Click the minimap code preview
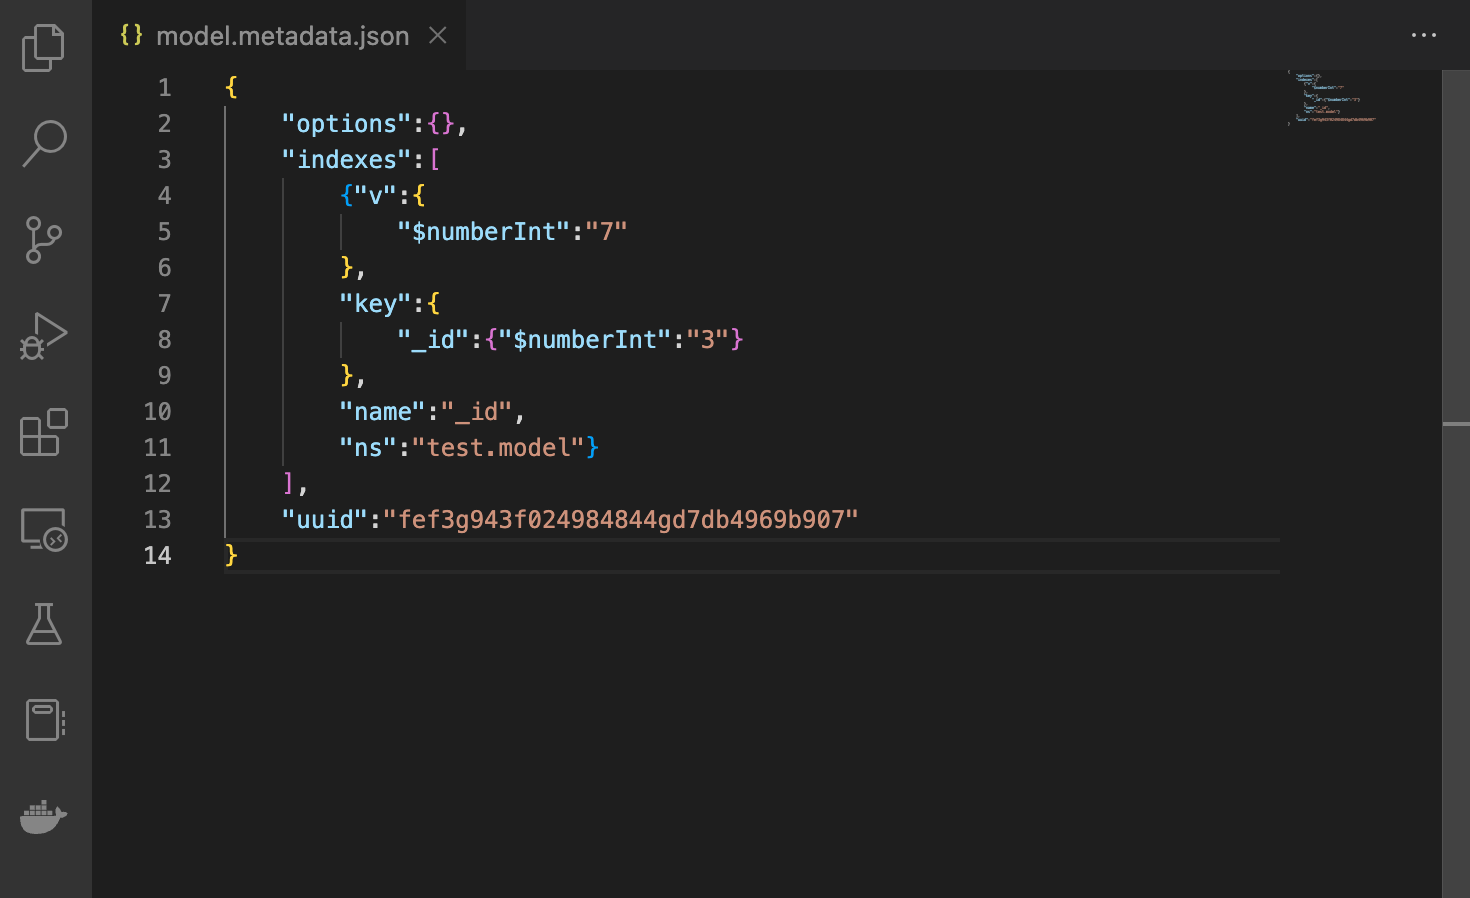 point(1333,98)
